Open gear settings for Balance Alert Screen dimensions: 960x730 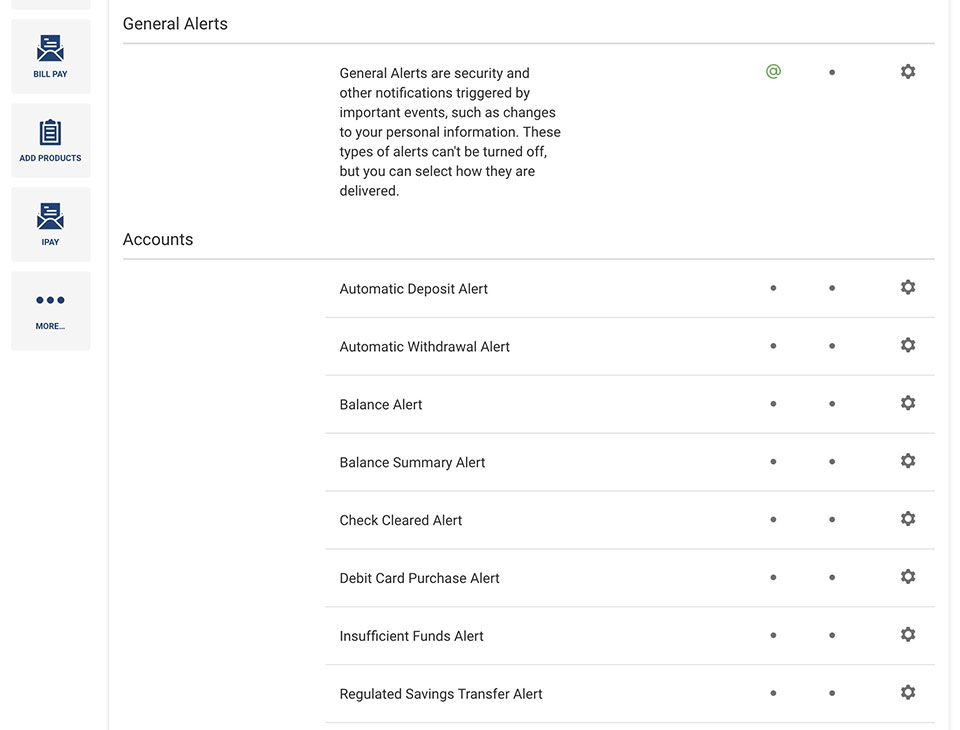[908, 403]
